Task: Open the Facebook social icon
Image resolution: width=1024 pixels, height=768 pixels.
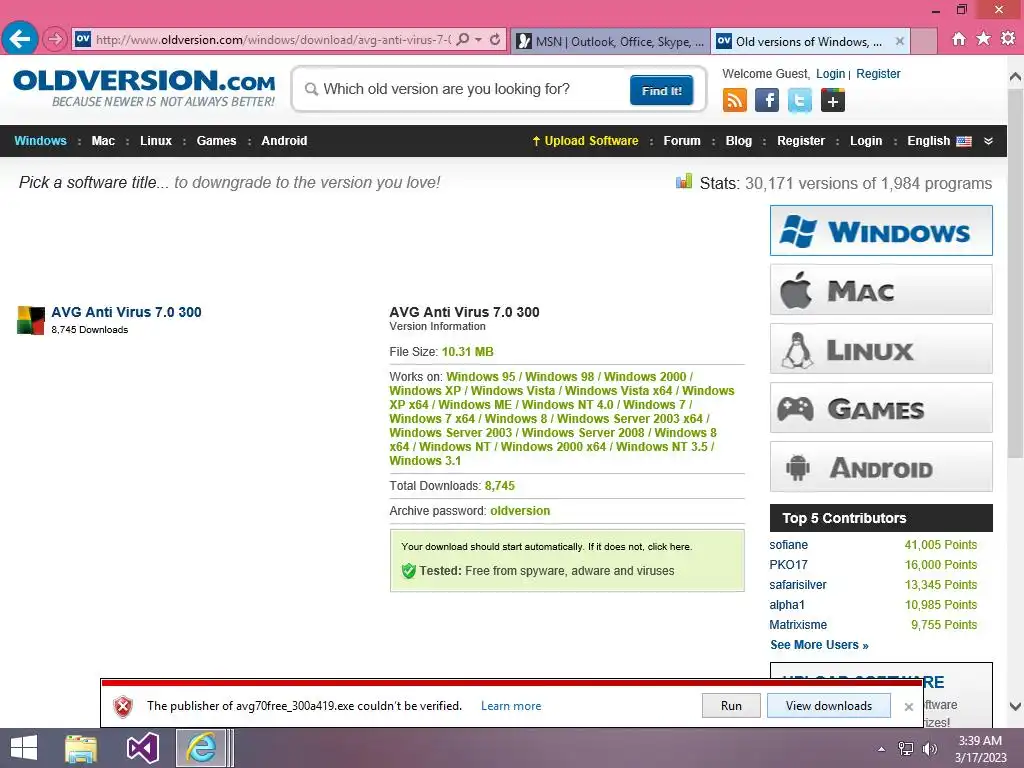Action: click(x=767, y=101)
